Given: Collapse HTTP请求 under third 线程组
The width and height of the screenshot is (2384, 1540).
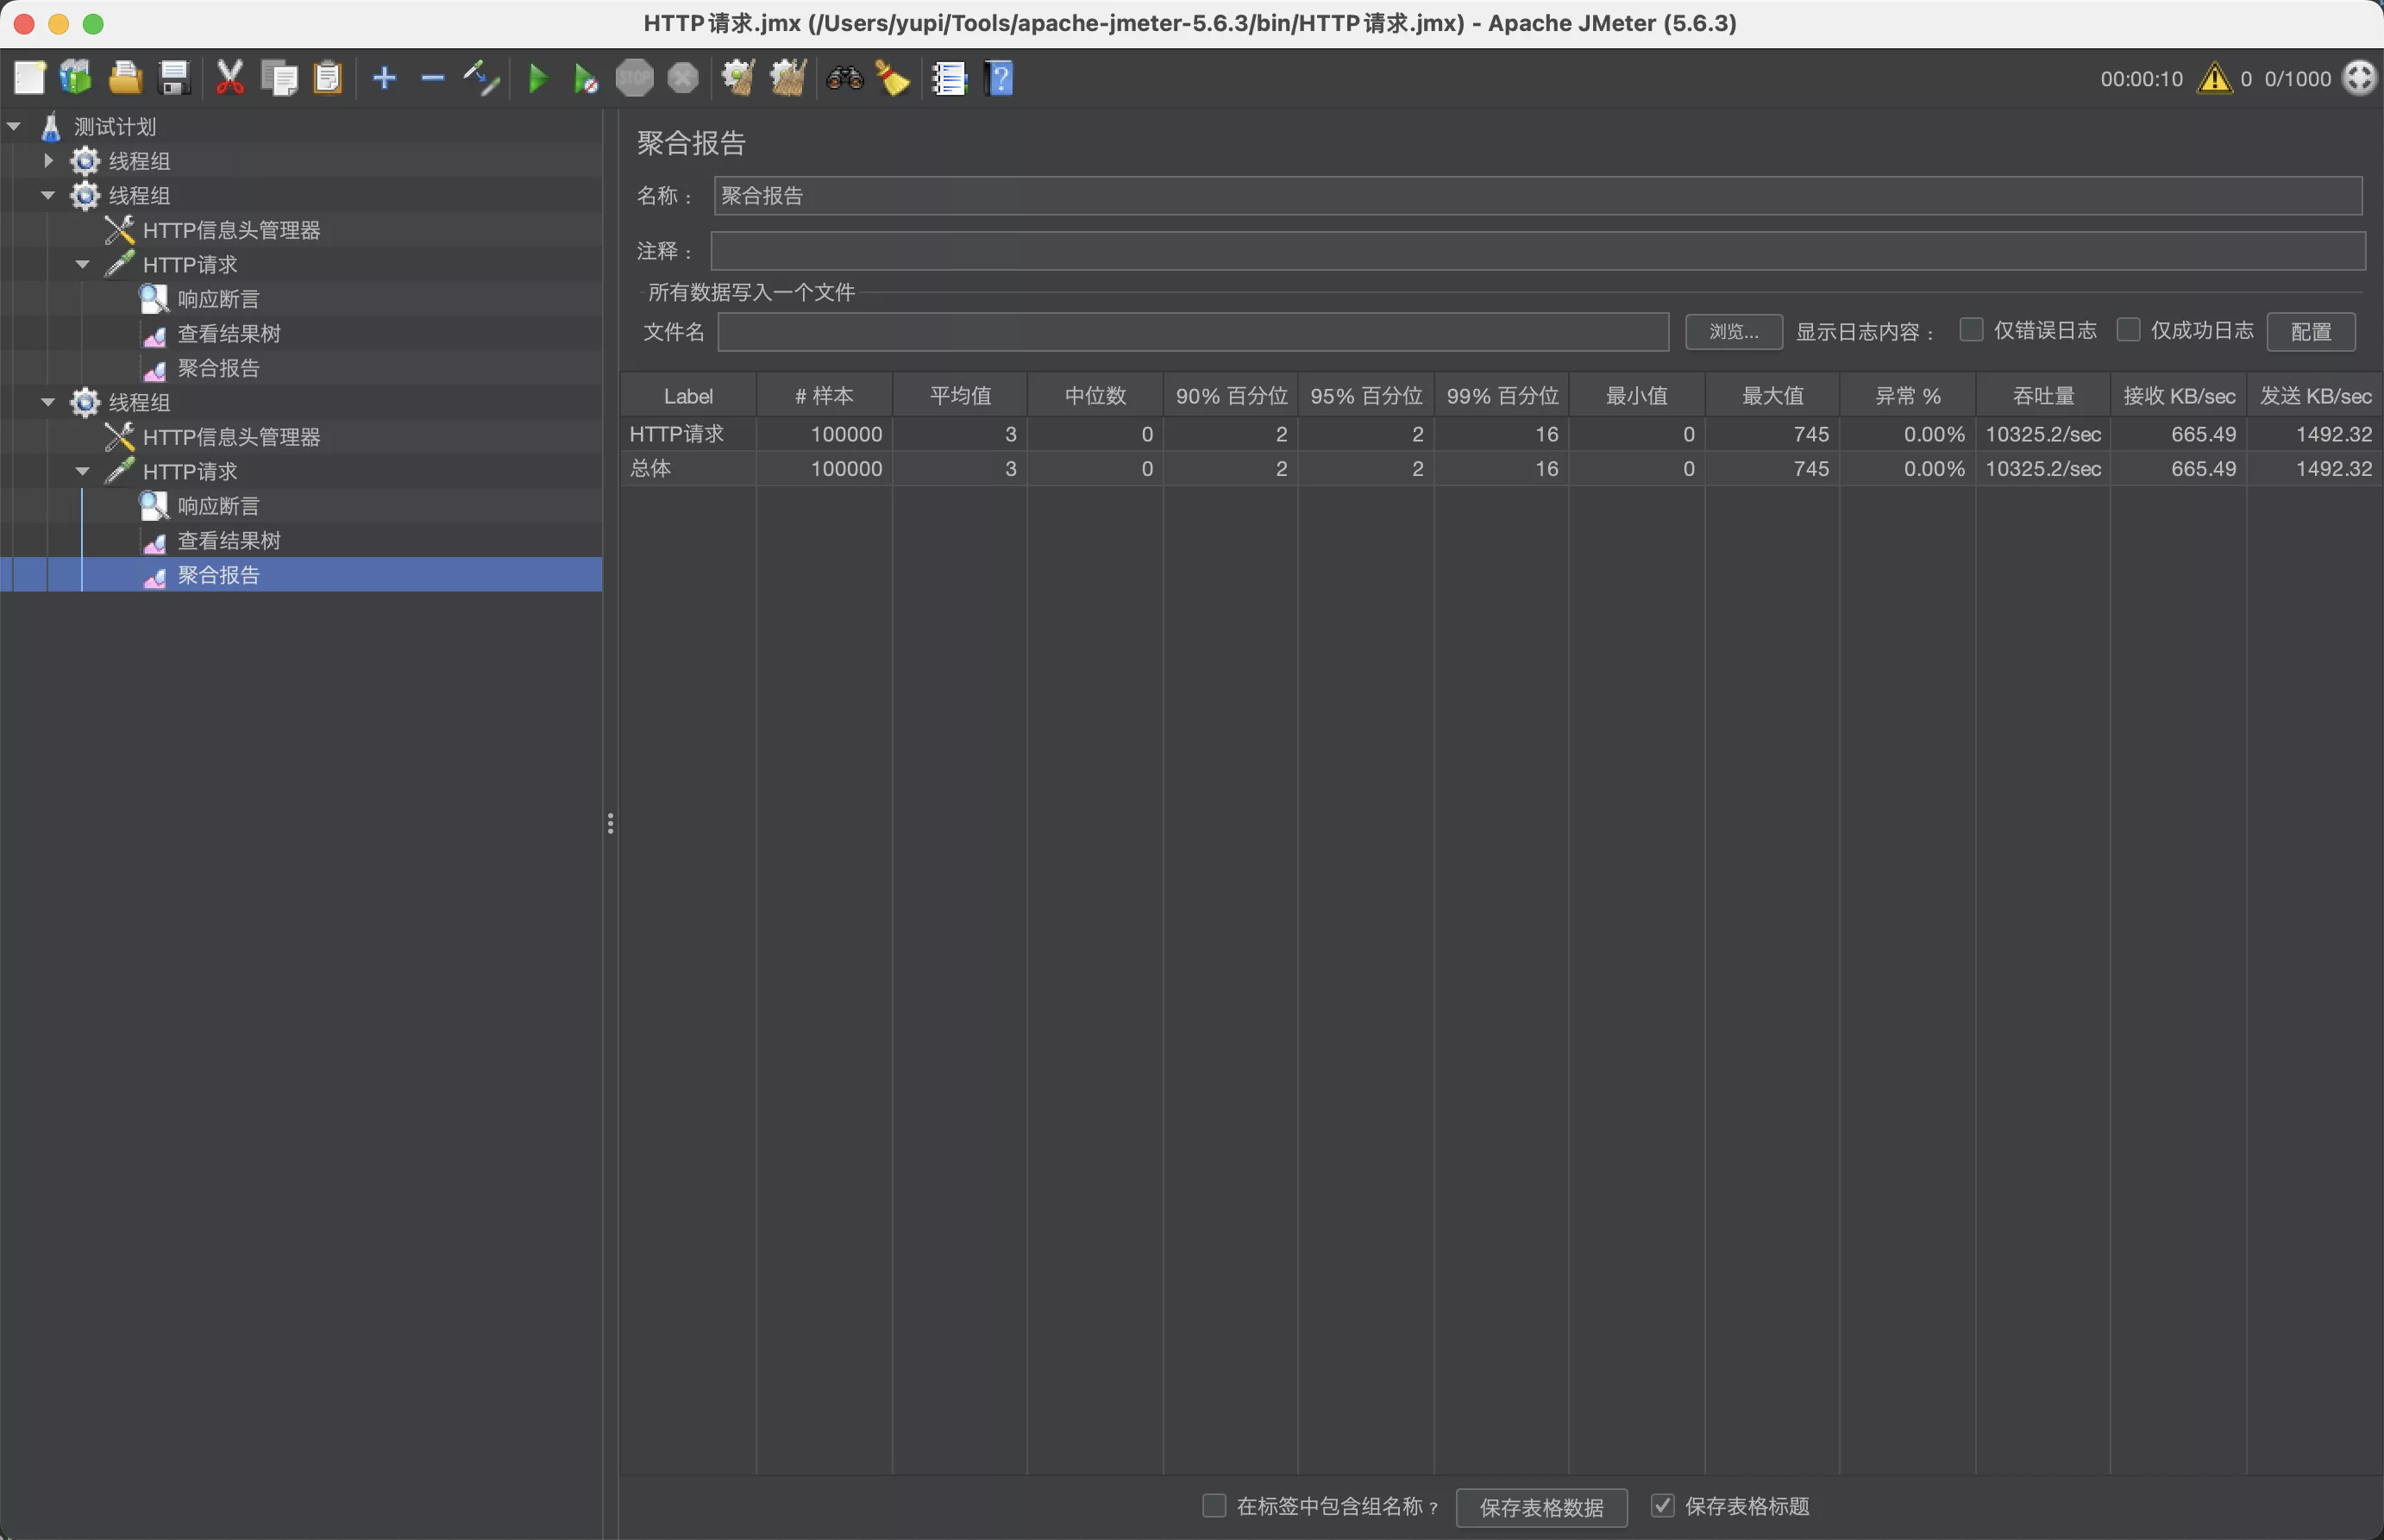Looking at the screenshot, I should pyautogui.click(x=83, y=472).
